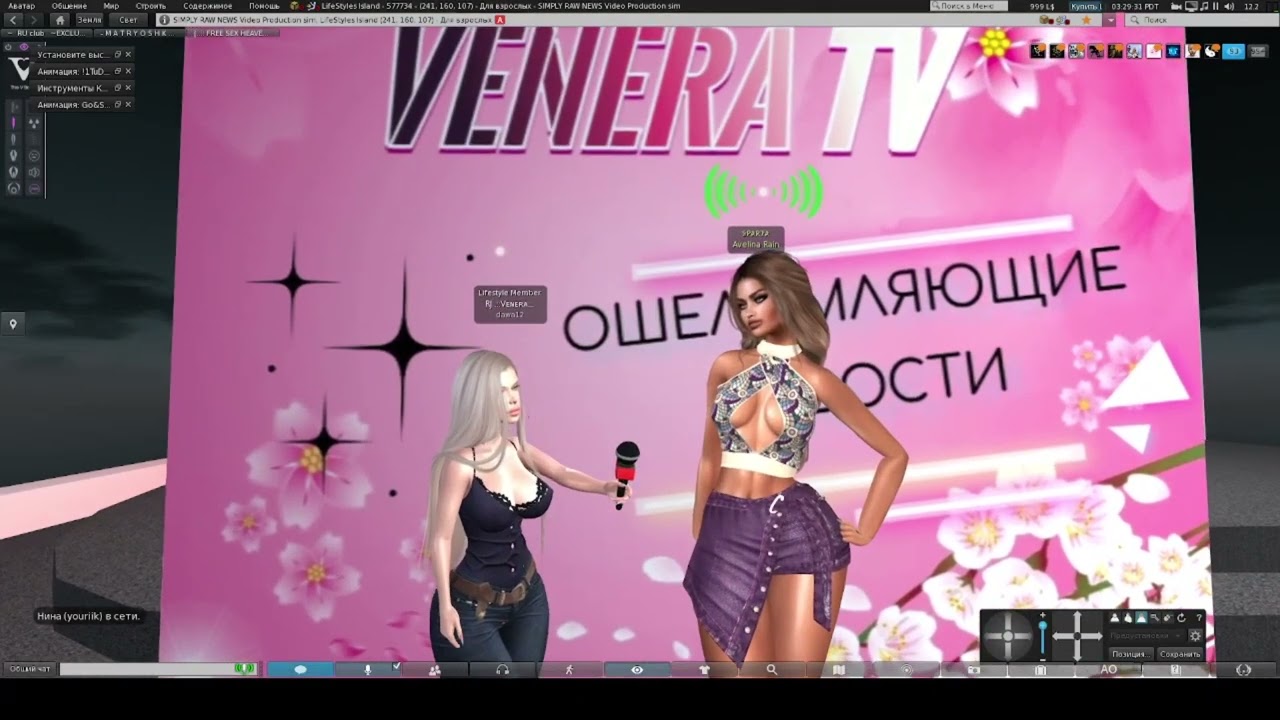Open the camera preset dropdown
This screenshot has height=720, width=1280.
click(x=1145, y=635)
